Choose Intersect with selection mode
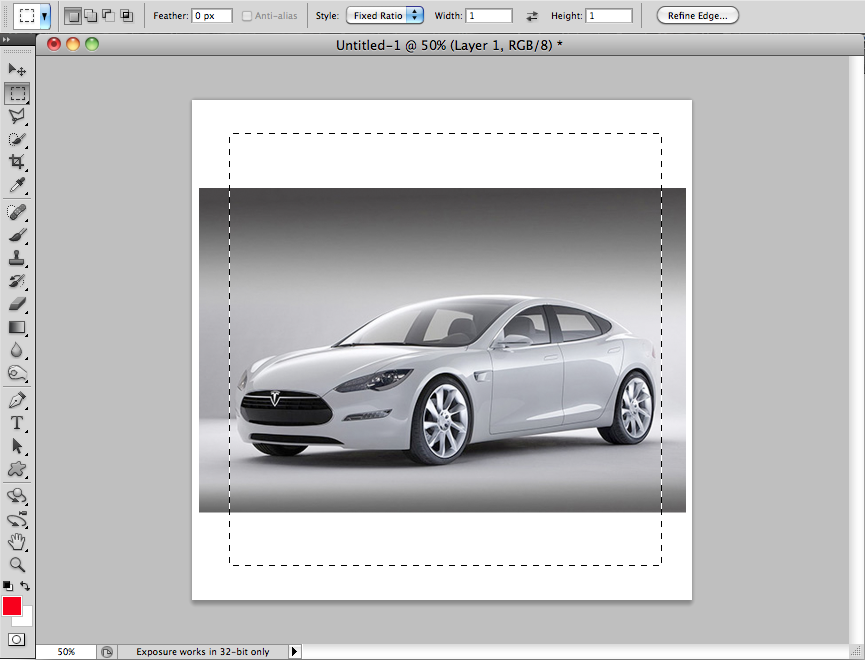The image size is (865, 660). coord(127,16)
